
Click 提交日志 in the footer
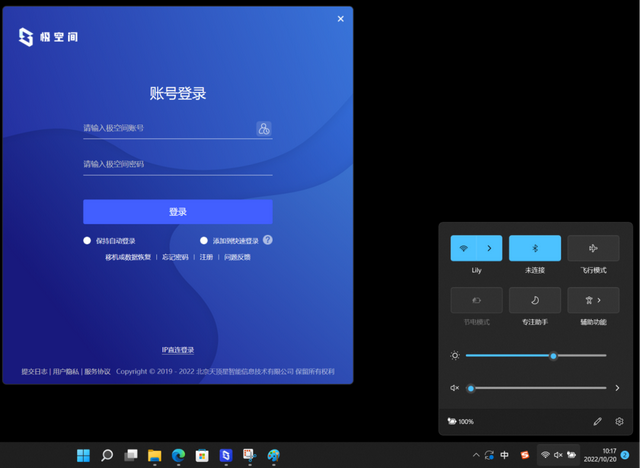pyautogui.click(x=34, y=372)
